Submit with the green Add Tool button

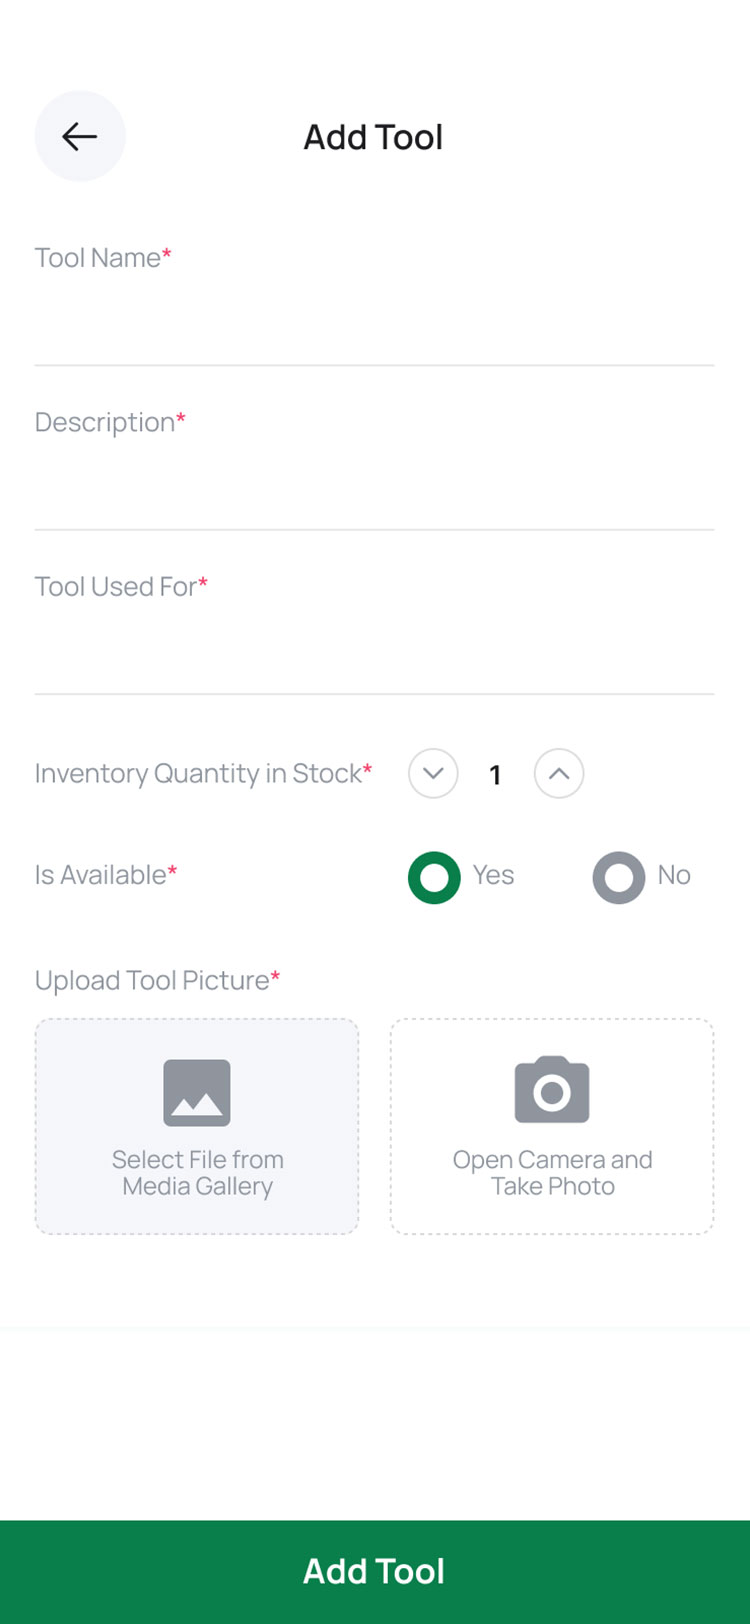click(x=375, y=1571)
